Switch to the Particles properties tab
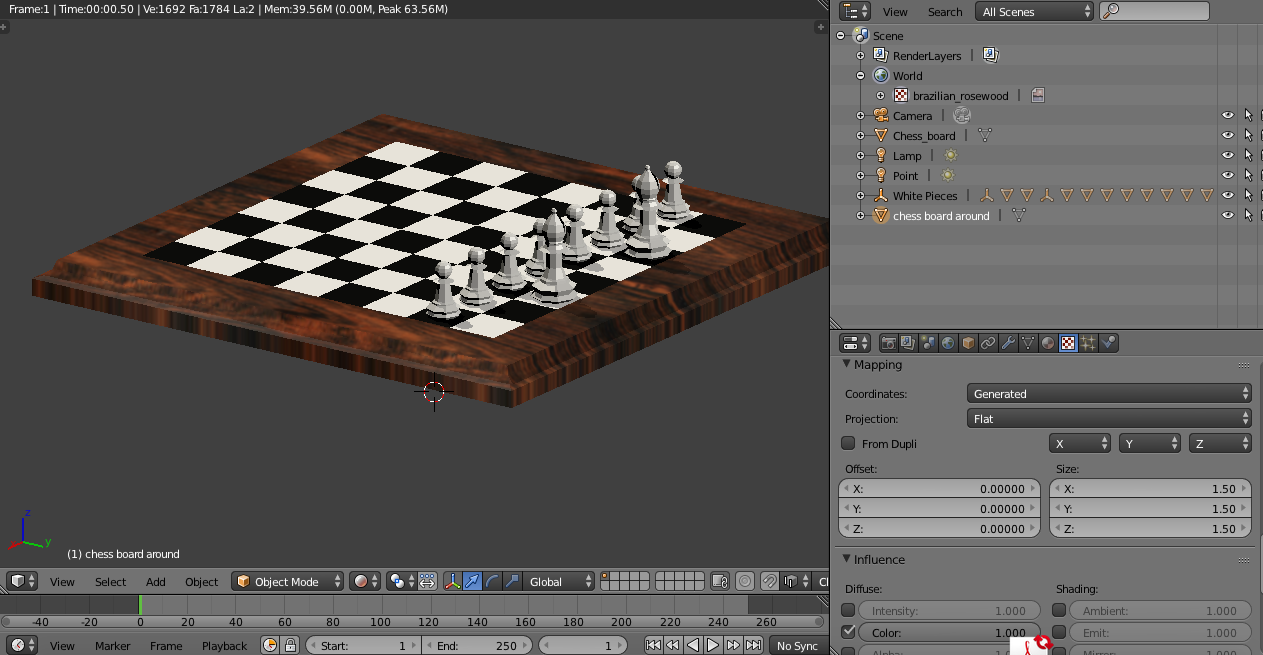This screenshot has width=1263, height=655. pos(1087,343)
